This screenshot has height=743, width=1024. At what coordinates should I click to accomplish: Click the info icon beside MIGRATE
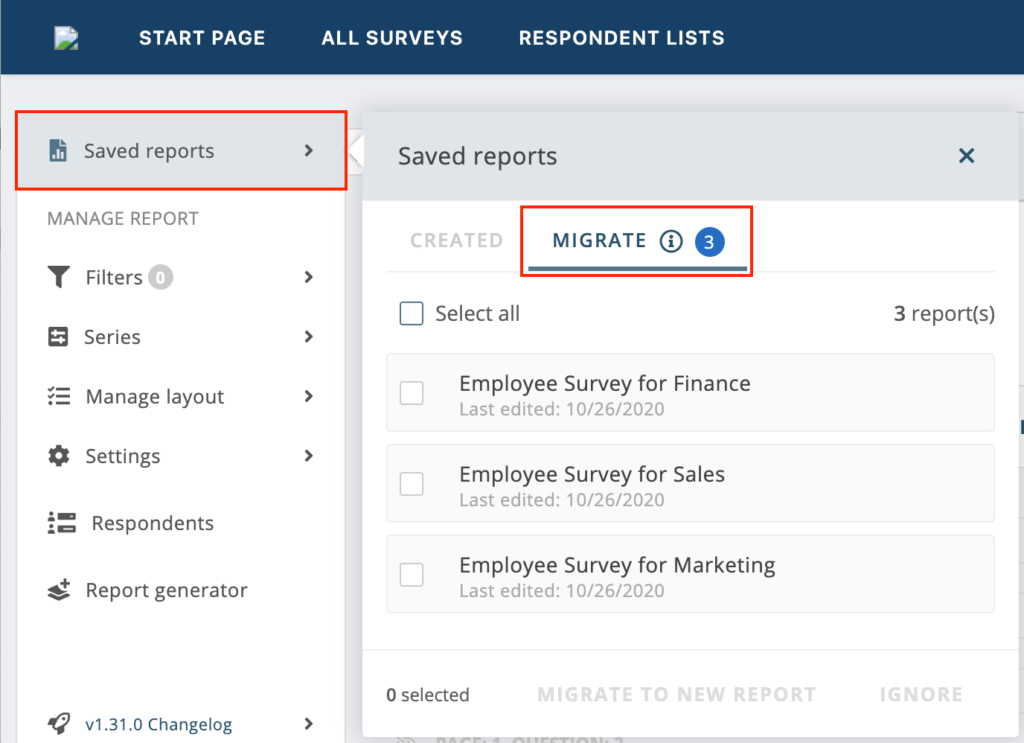(671, 241)
